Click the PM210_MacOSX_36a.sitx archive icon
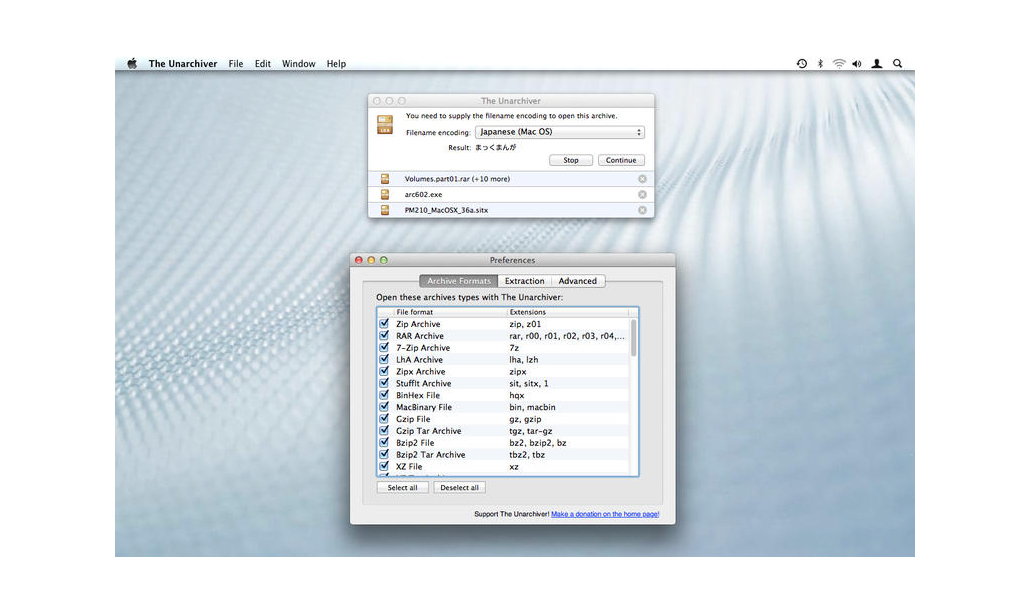The height and width of the screenshot is (615, 1030). (384, 211)
